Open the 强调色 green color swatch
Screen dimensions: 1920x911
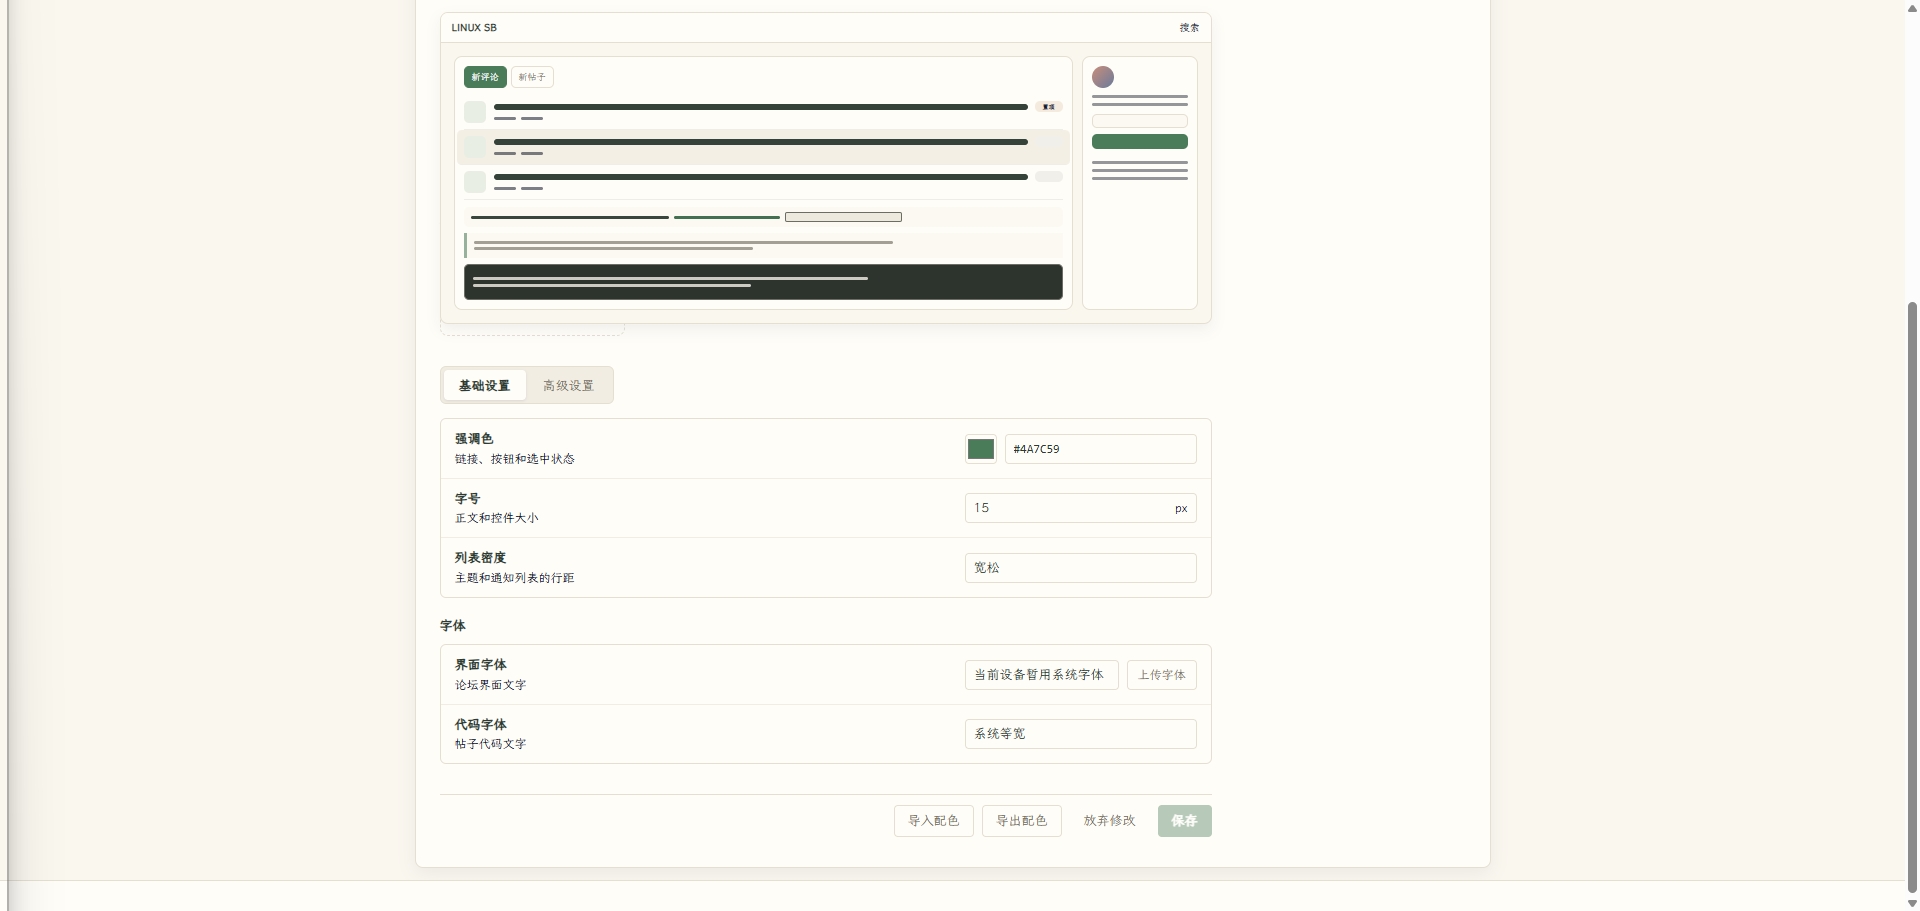click(981, 449)
